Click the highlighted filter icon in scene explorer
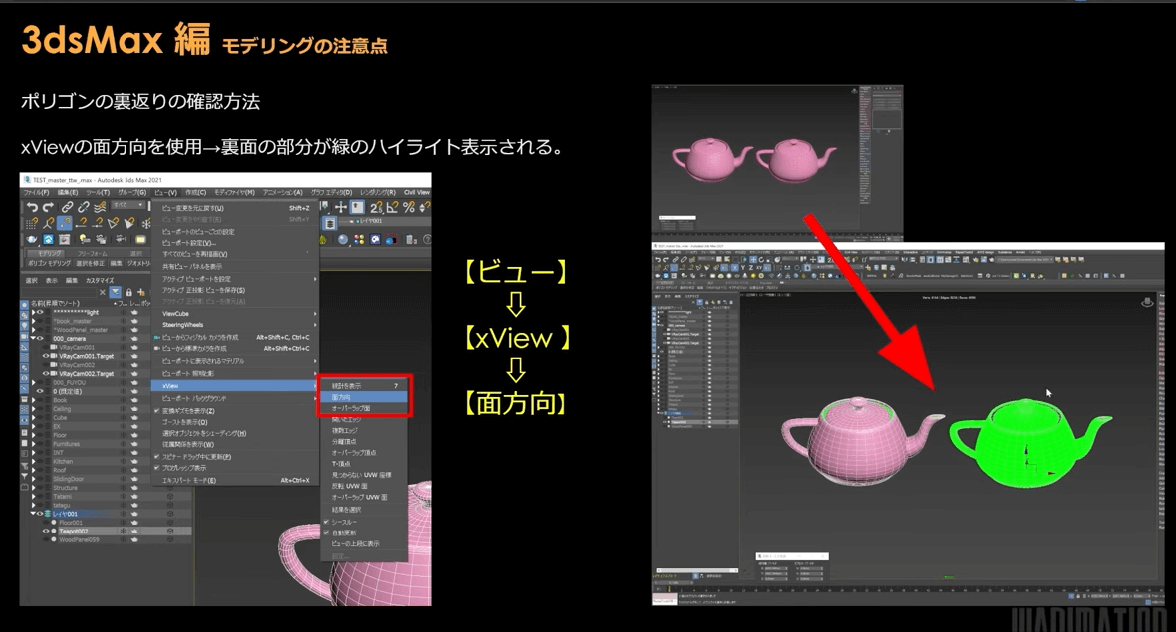The height and width of the screenshot is (632, 1176). tap(116, 292)
